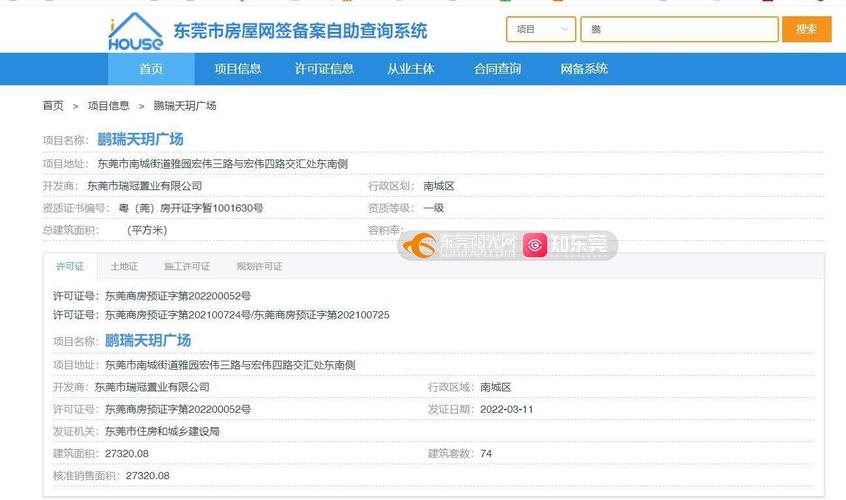846x500 pixels.
Task: Open the 首页 nav menu item
Action: pyautogui.click(x=151, y=69)
